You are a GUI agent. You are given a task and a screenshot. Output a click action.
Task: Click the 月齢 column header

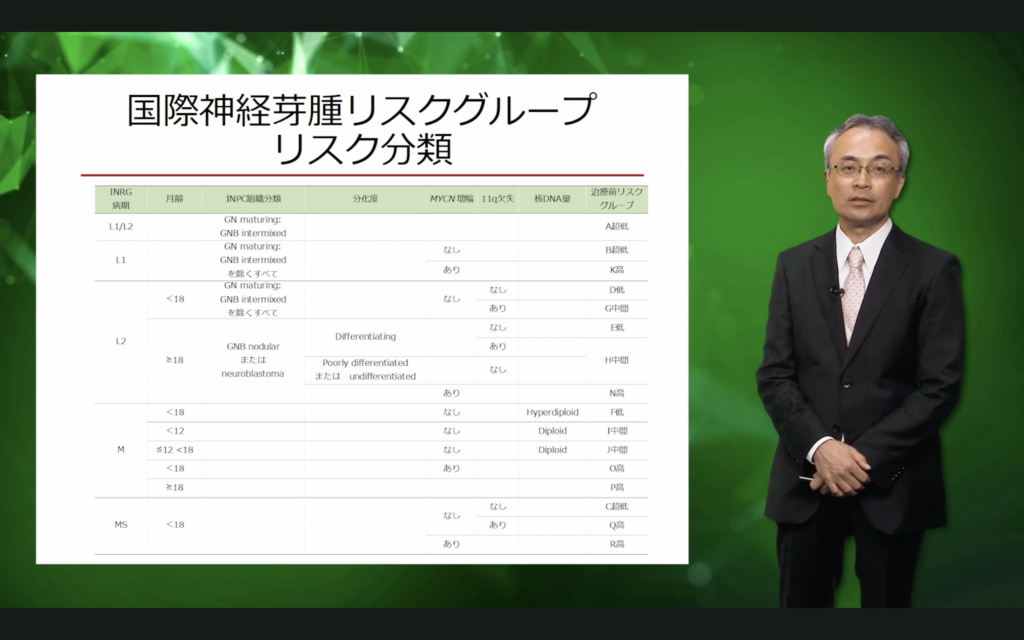pos(173,198)
